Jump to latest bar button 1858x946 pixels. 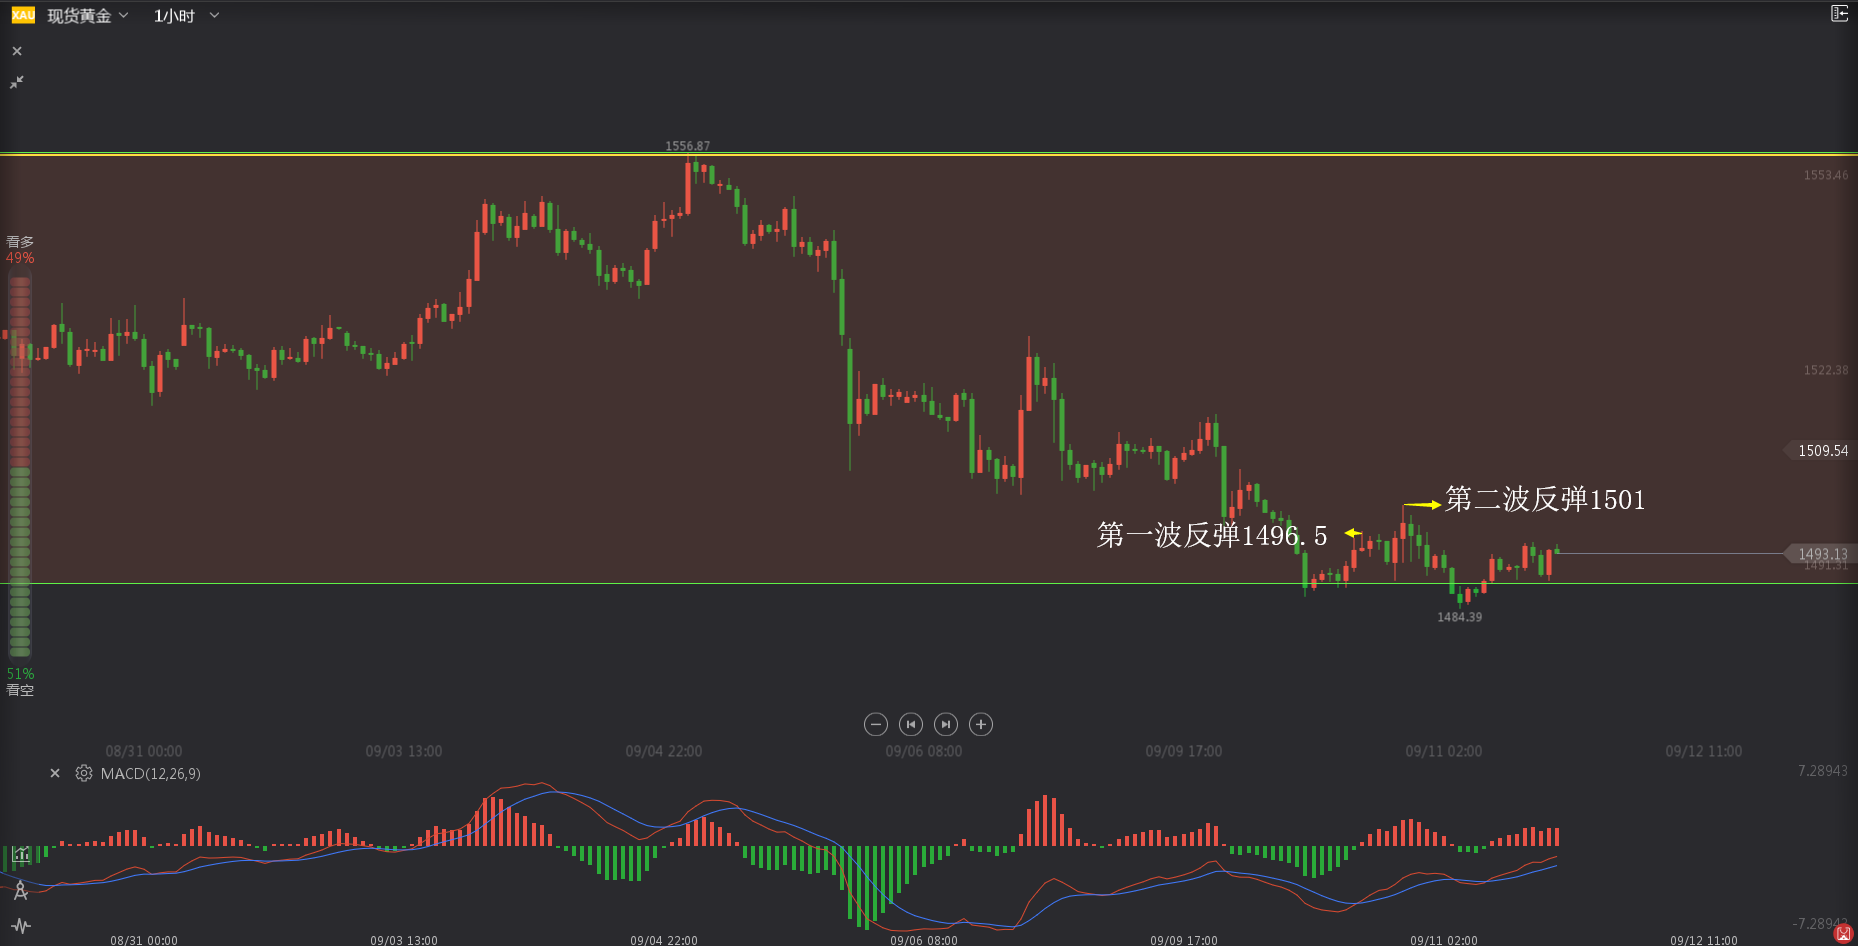coord(946,724)
